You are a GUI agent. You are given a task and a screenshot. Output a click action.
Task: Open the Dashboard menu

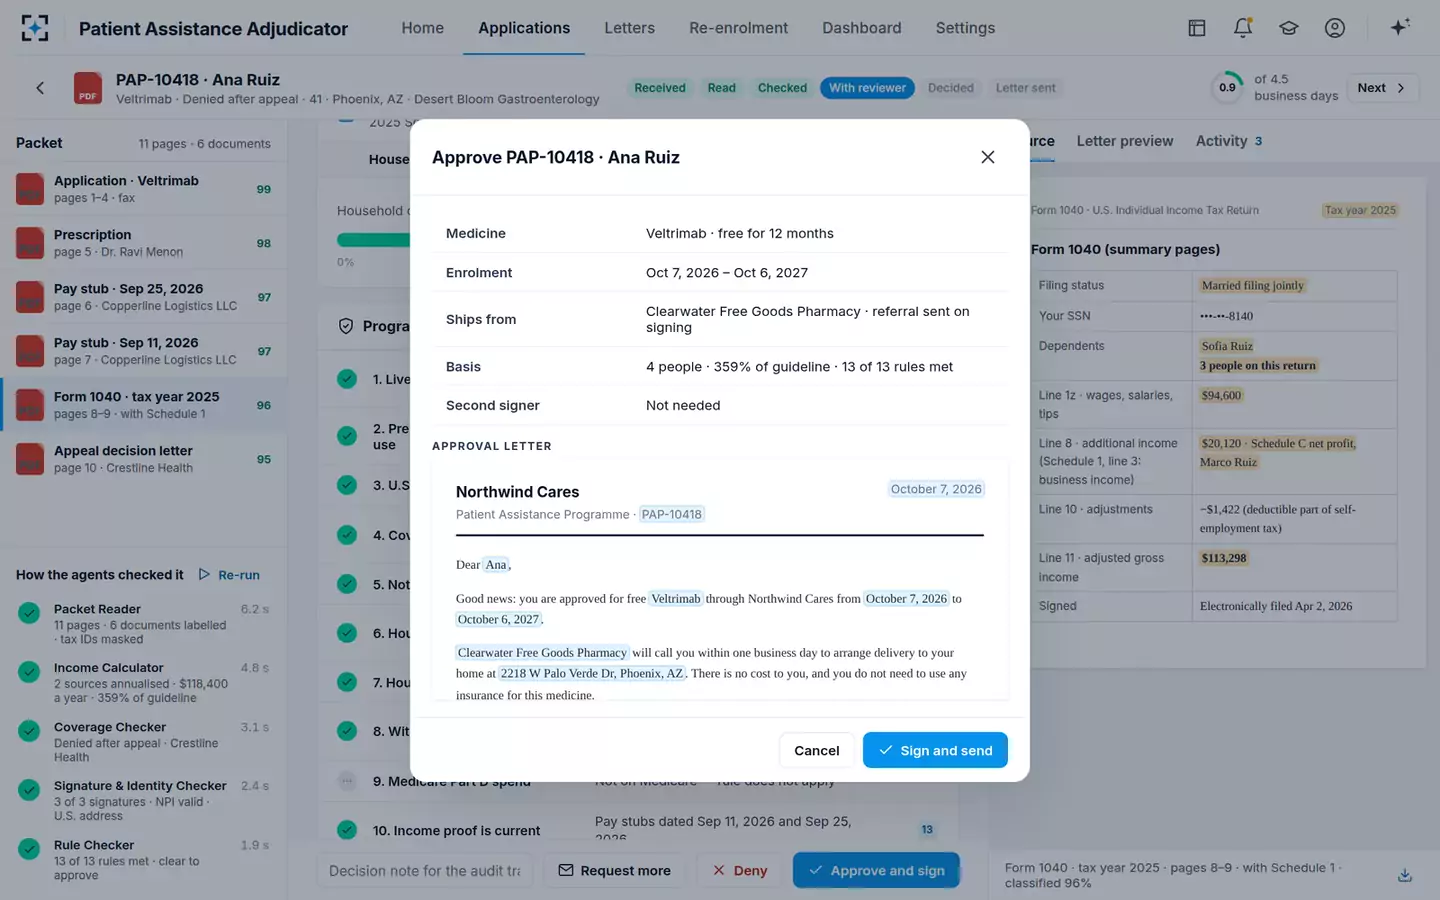[x=862, y=28]
